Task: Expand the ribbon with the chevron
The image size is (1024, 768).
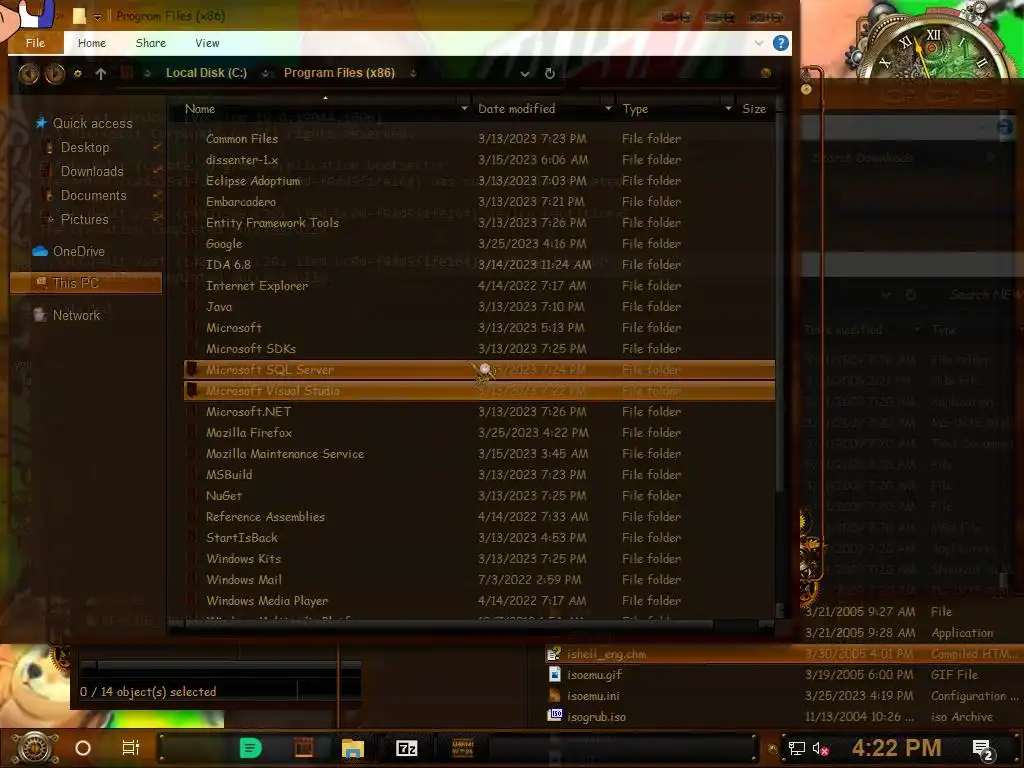Action: click(759, 43)
